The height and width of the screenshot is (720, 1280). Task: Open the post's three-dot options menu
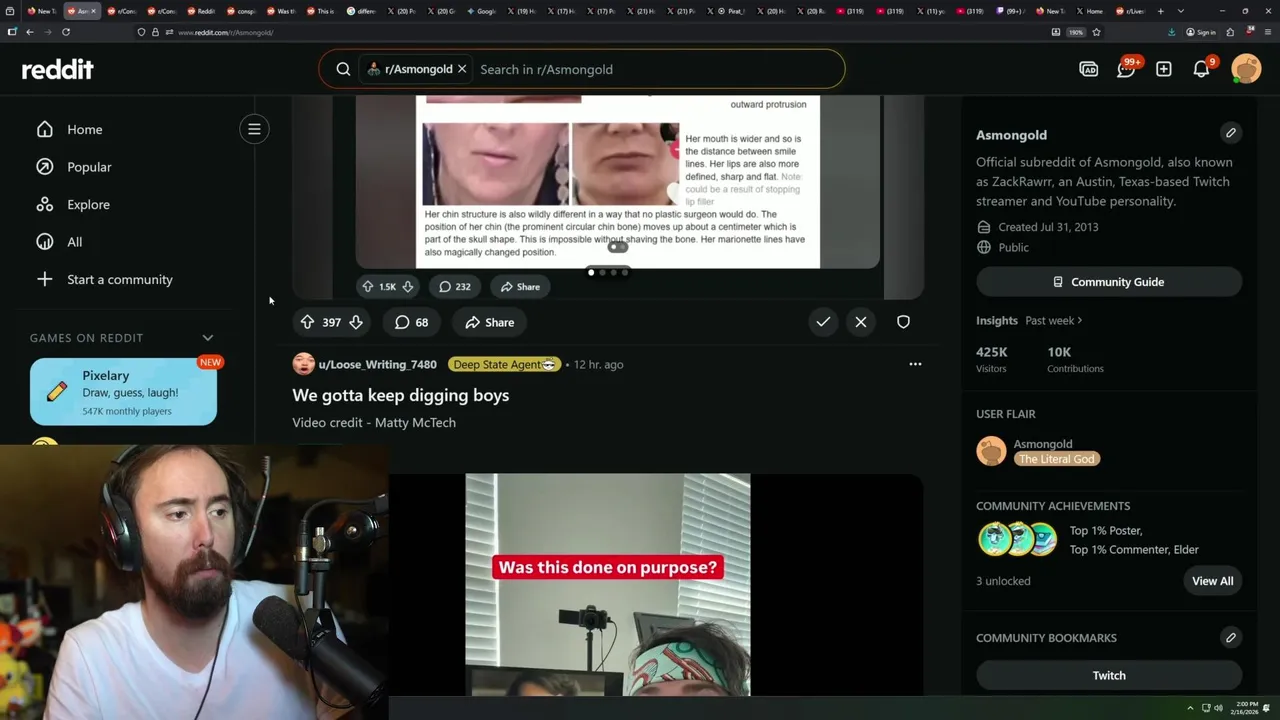pyautogui.click(x=915, y=364)
